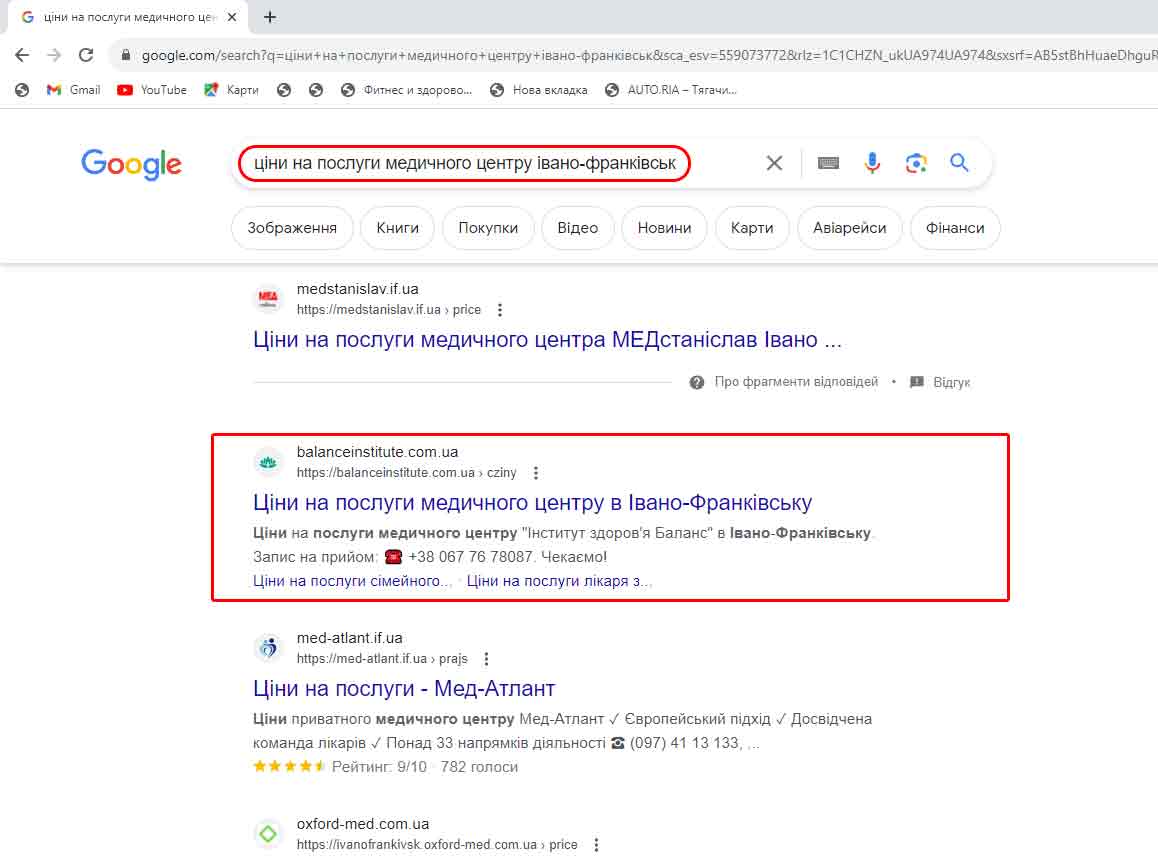Close the Google search tab
This screenshot has height=856, width=1158.
pyautogui.click(x=232, y=17)
